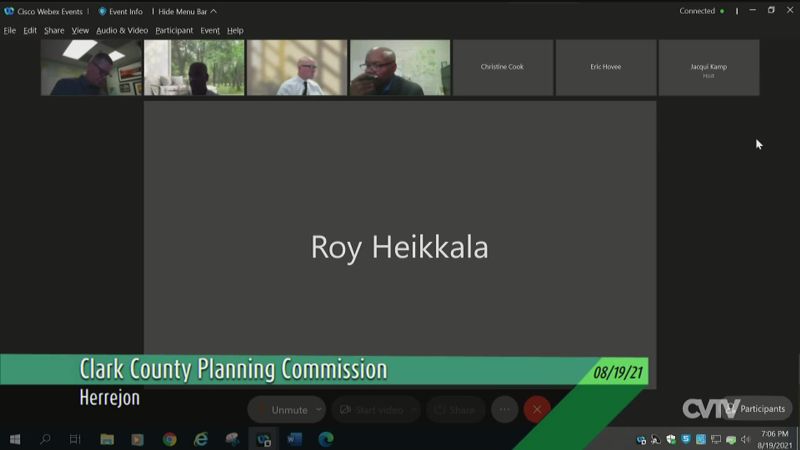Collapse the menu with Hide Menu Bar
Viewport: 800px width, 450px height.
186,11
